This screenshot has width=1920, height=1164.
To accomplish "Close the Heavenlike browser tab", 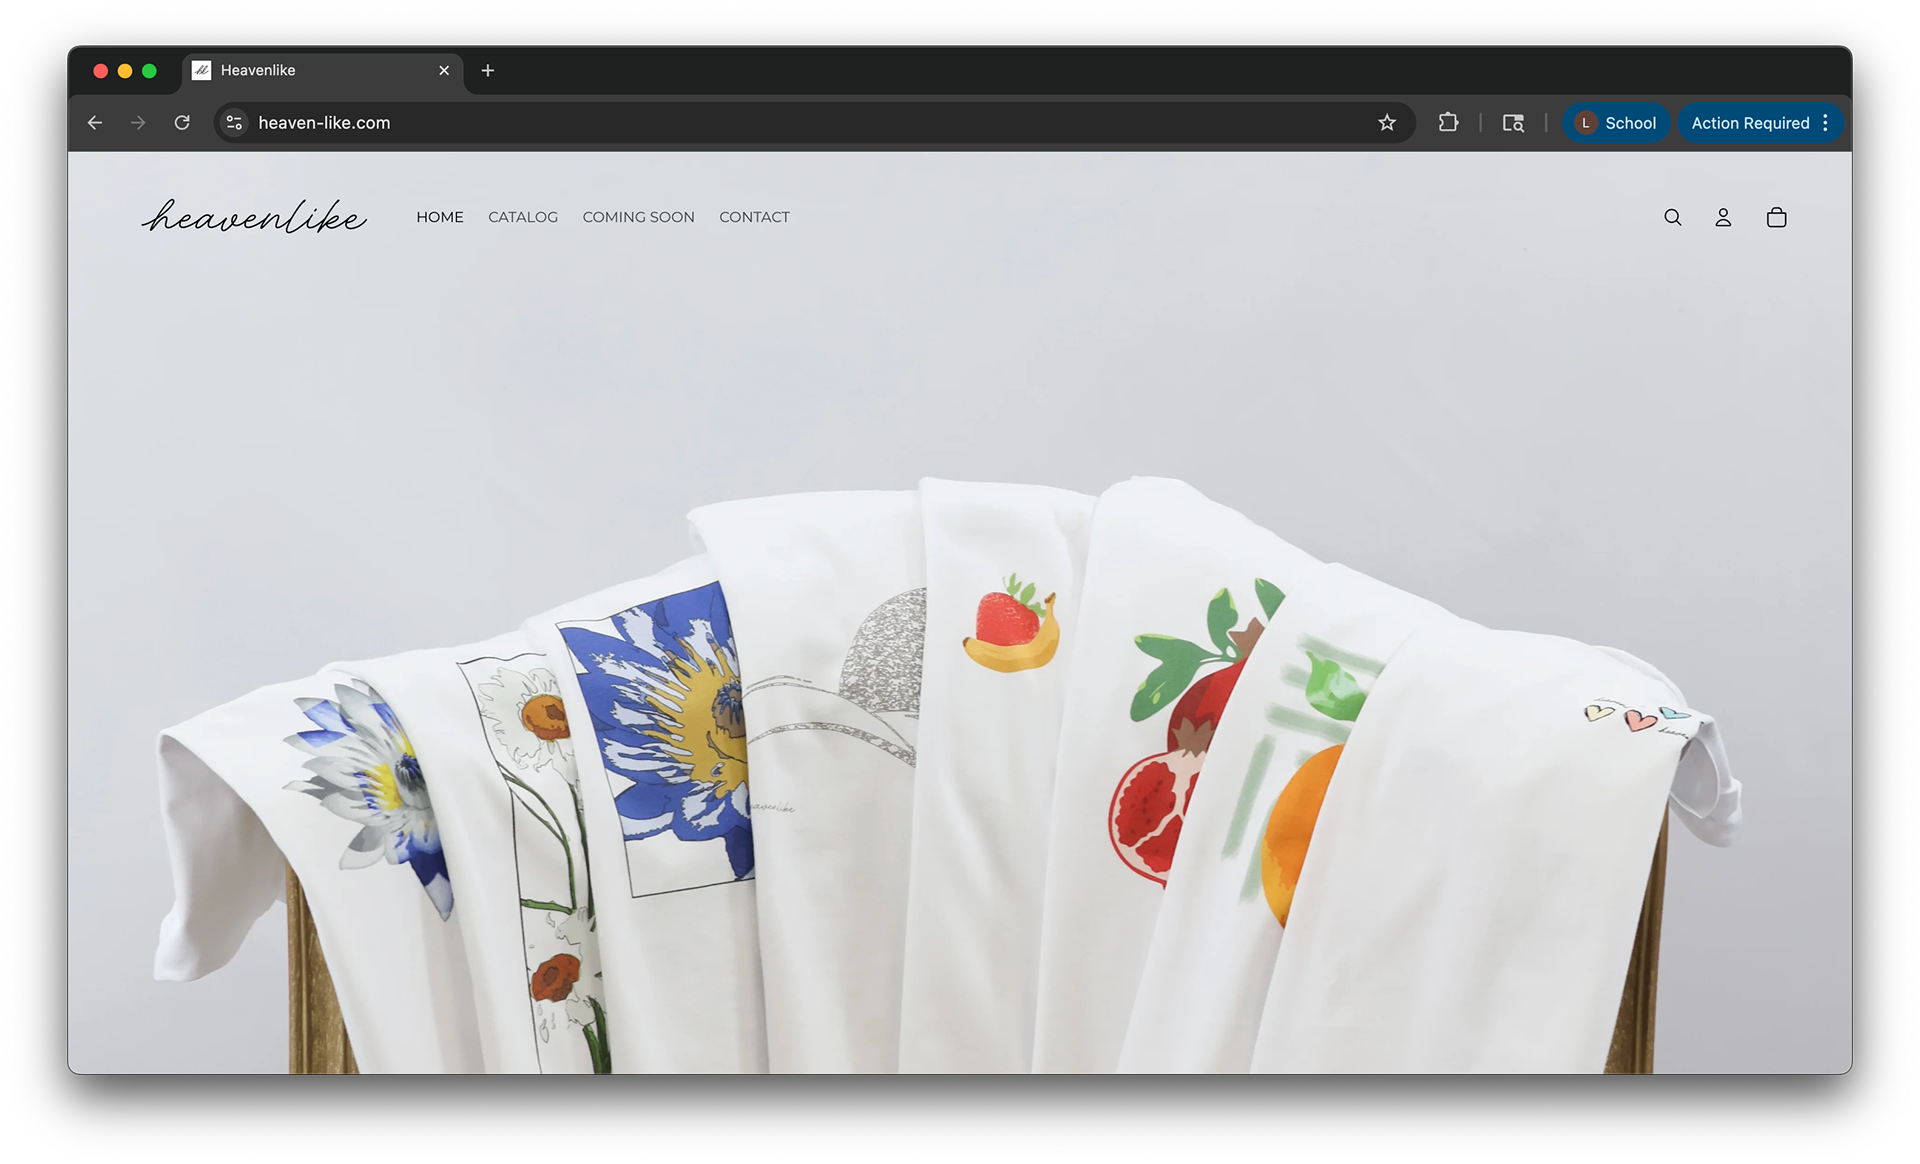I will click(x=444, y=70).
